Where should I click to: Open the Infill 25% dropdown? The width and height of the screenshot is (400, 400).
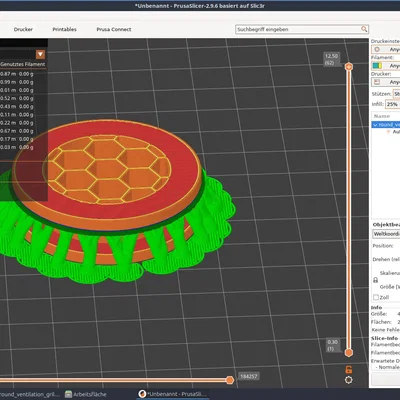click(393, 104)
